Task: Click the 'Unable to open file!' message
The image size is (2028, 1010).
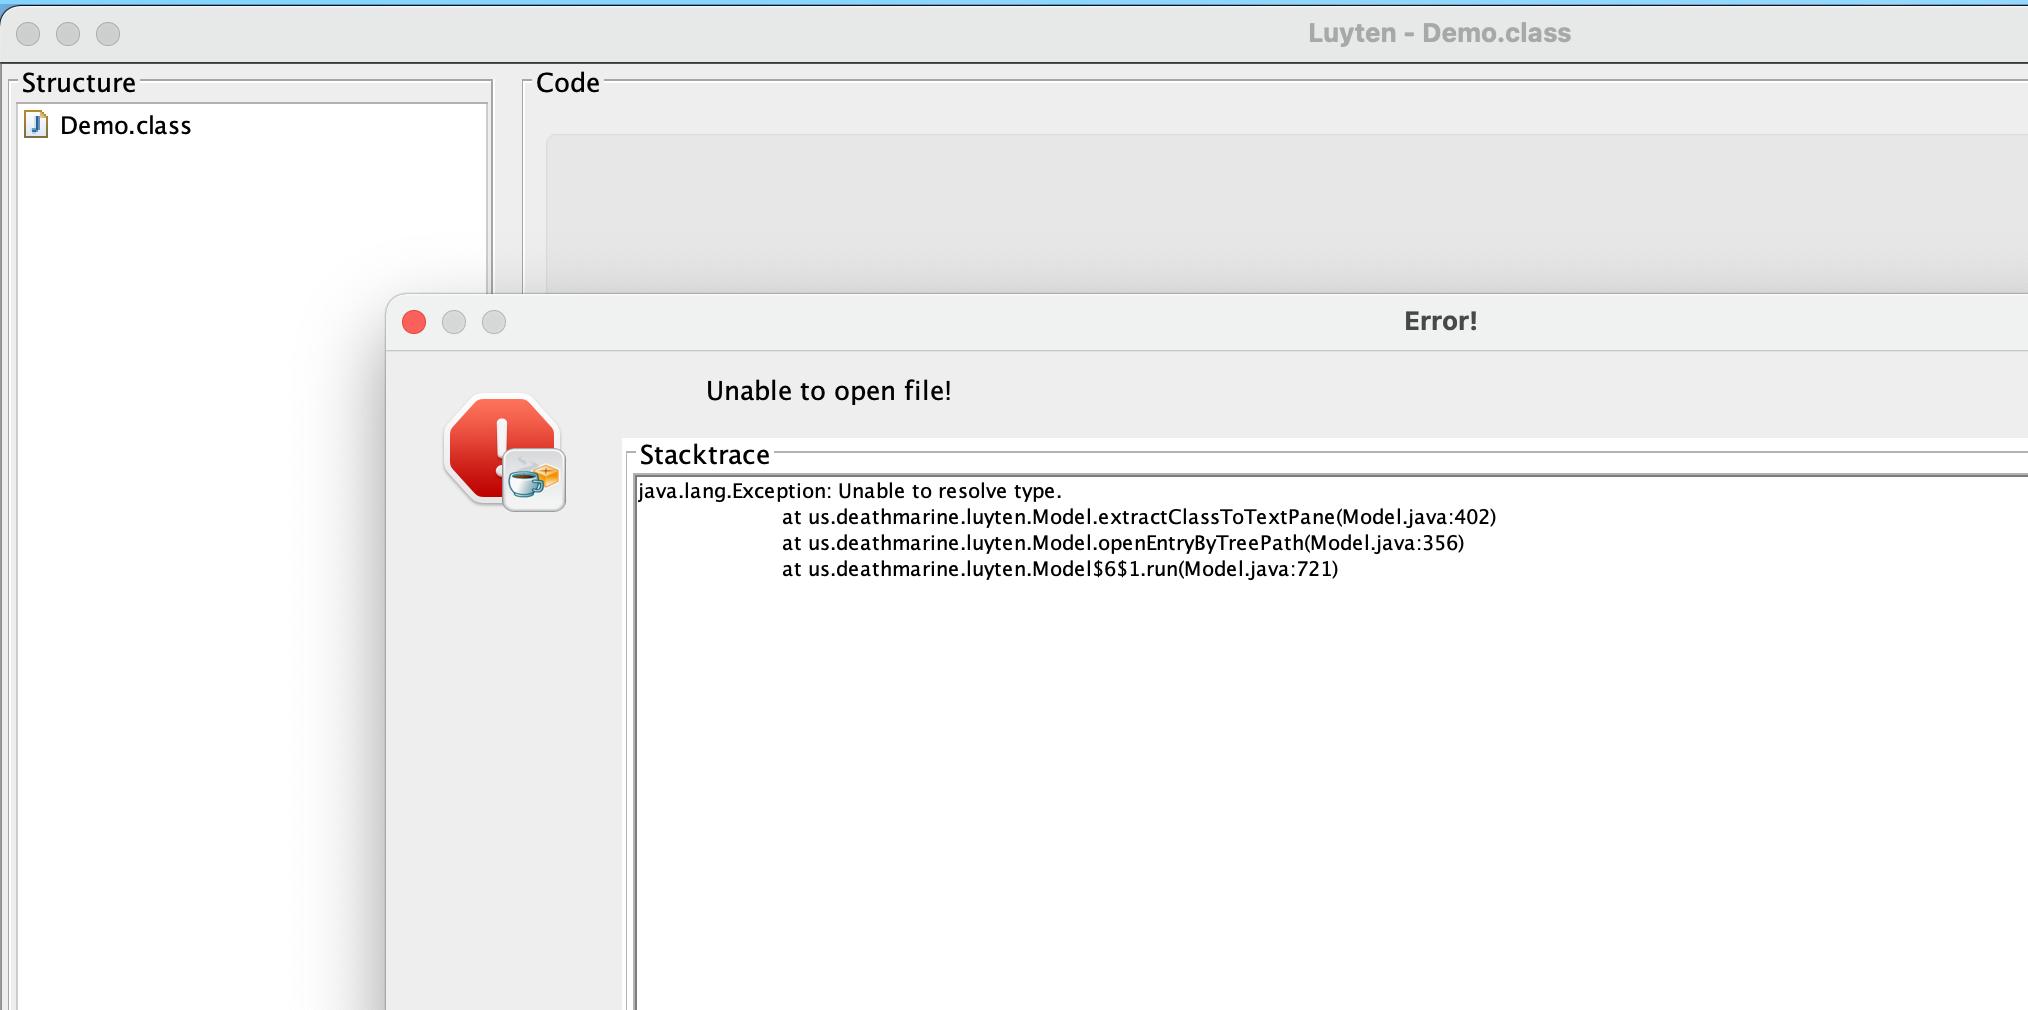Action: coord(829,391)
